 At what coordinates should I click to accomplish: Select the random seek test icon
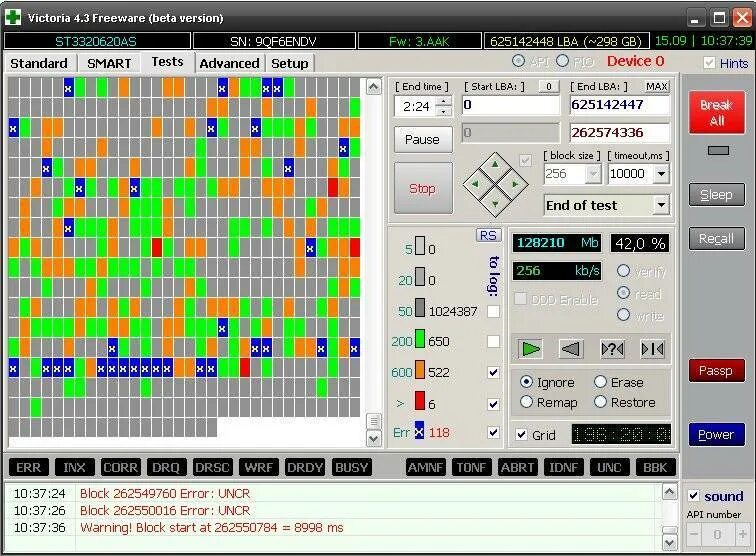pos(612,349)
